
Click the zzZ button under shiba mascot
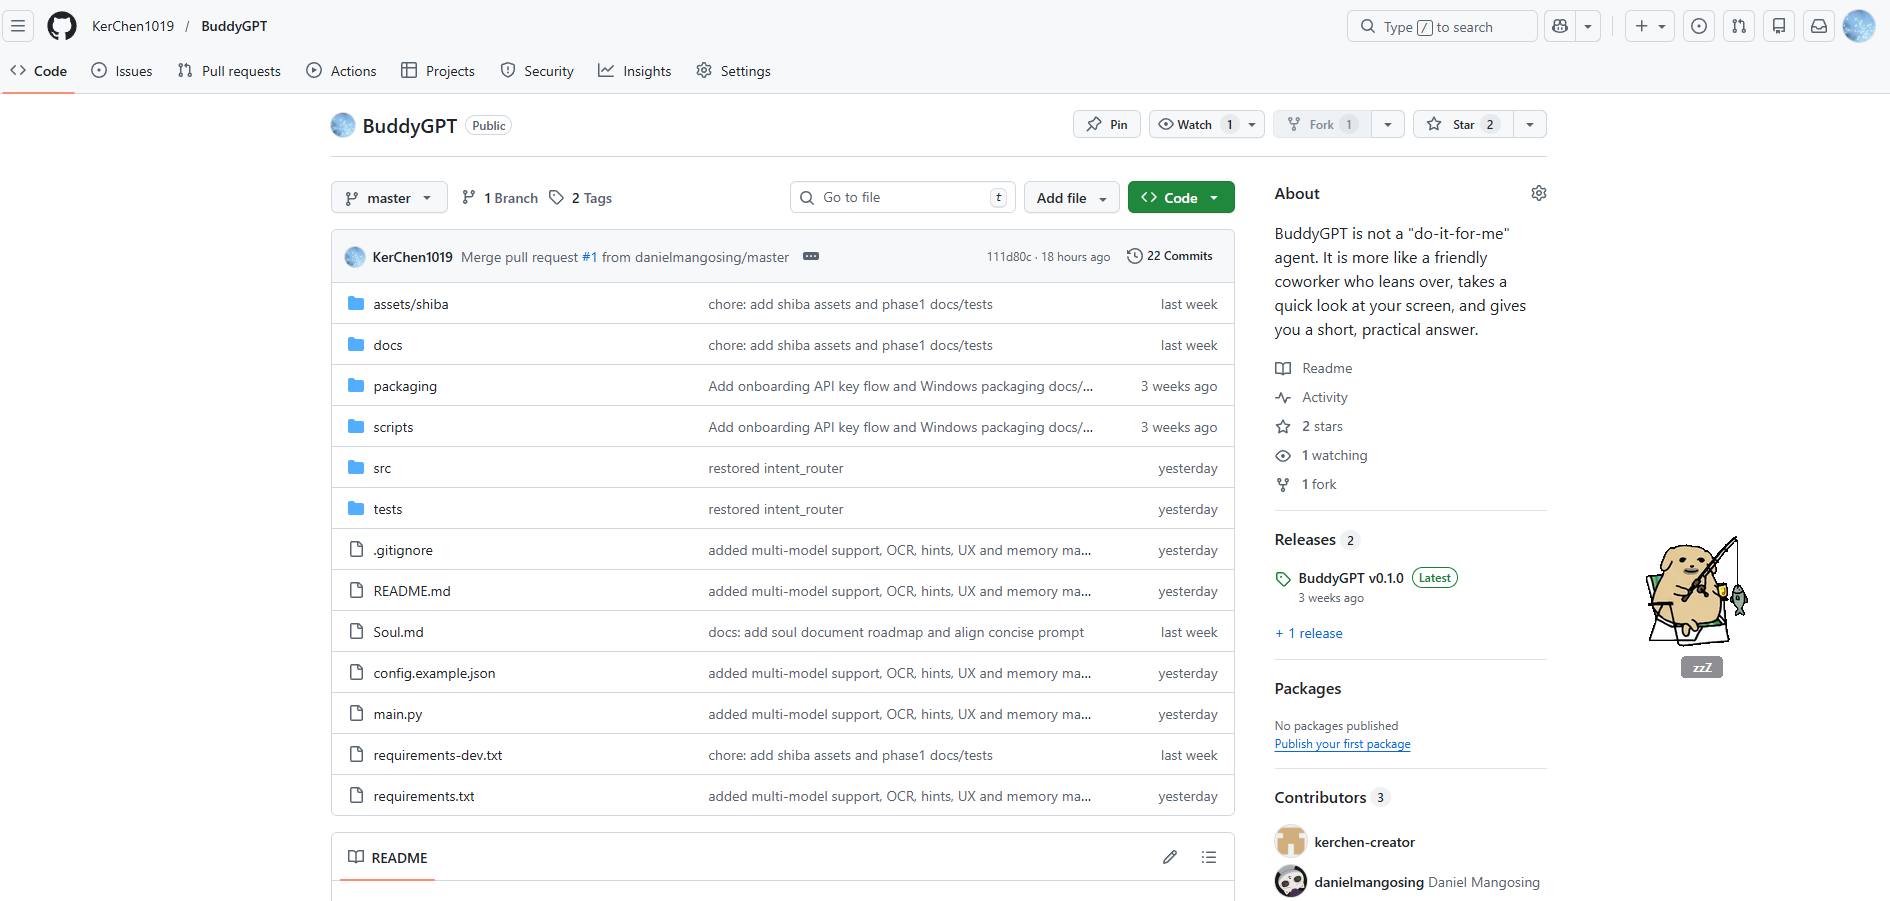click(1702, 667)
